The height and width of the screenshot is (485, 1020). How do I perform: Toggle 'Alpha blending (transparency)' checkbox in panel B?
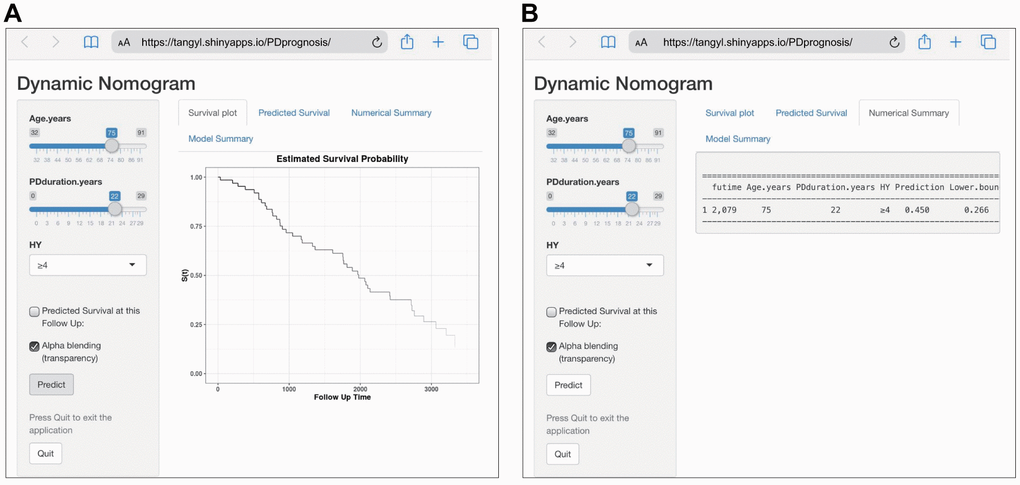click(x=553, y=346)
